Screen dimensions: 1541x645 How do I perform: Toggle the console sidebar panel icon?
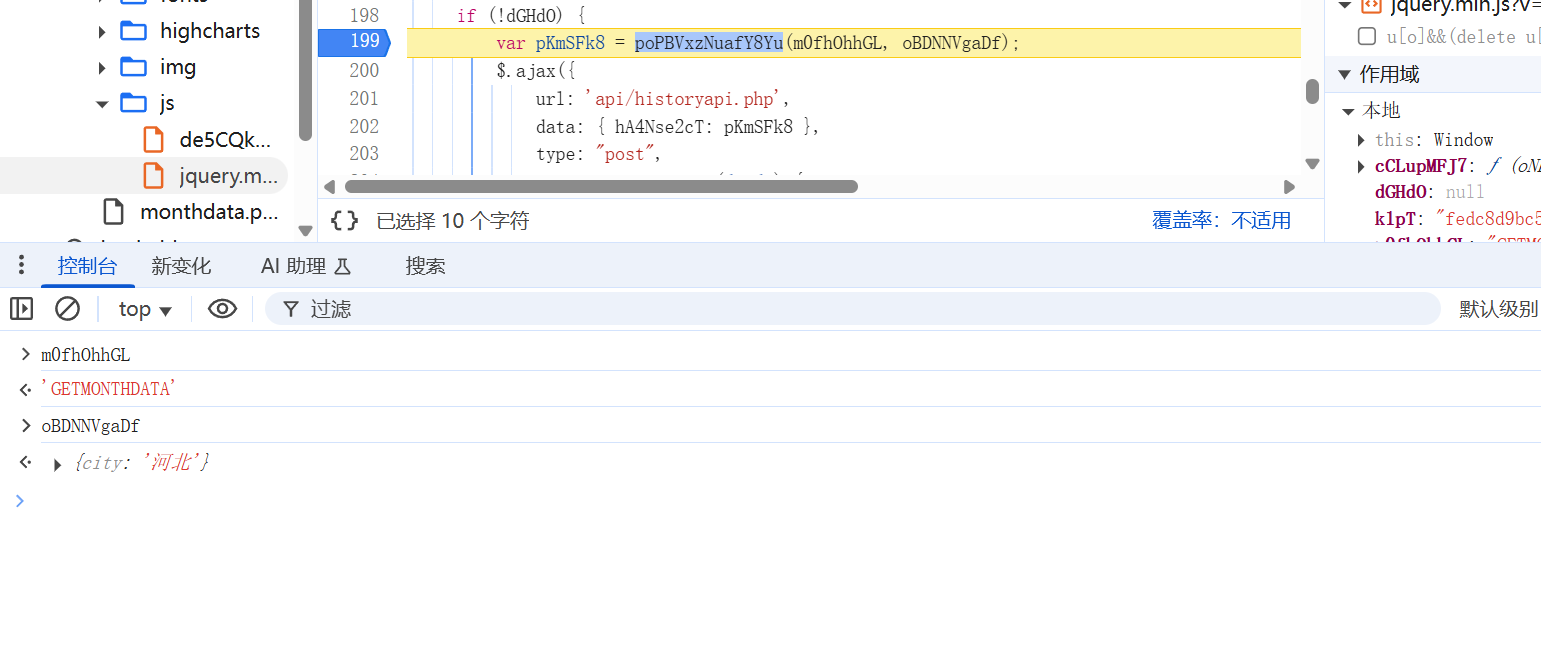[22, 309]
